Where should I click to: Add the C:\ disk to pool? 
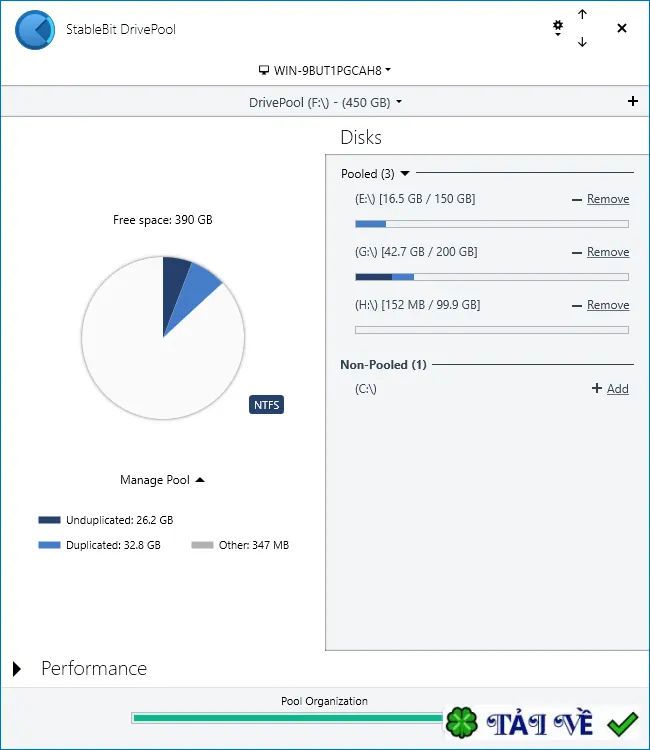610,388
